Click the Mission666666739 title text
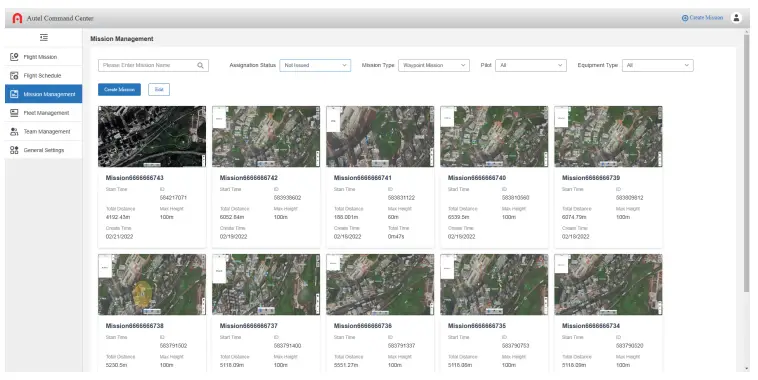The image size is (758, 380). [x=591, y=178]
